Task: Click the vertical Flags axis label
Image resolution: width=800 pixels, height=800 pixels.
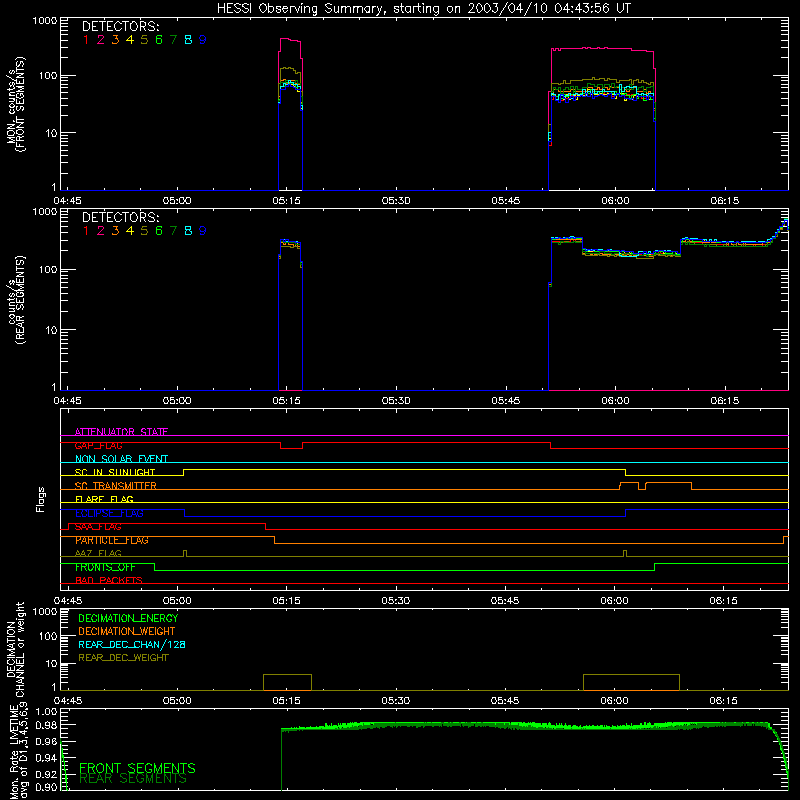Action: 41,499
